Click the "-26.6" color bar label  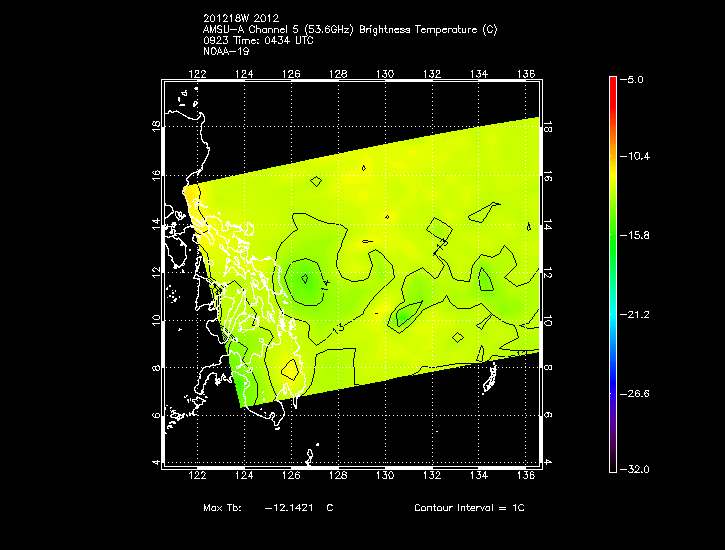click(x=635, y=393)
